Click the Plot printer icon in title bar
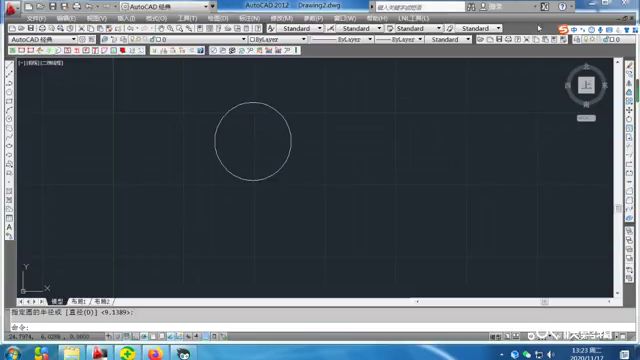The image size is (640, 360). click(x=76, y=7)
